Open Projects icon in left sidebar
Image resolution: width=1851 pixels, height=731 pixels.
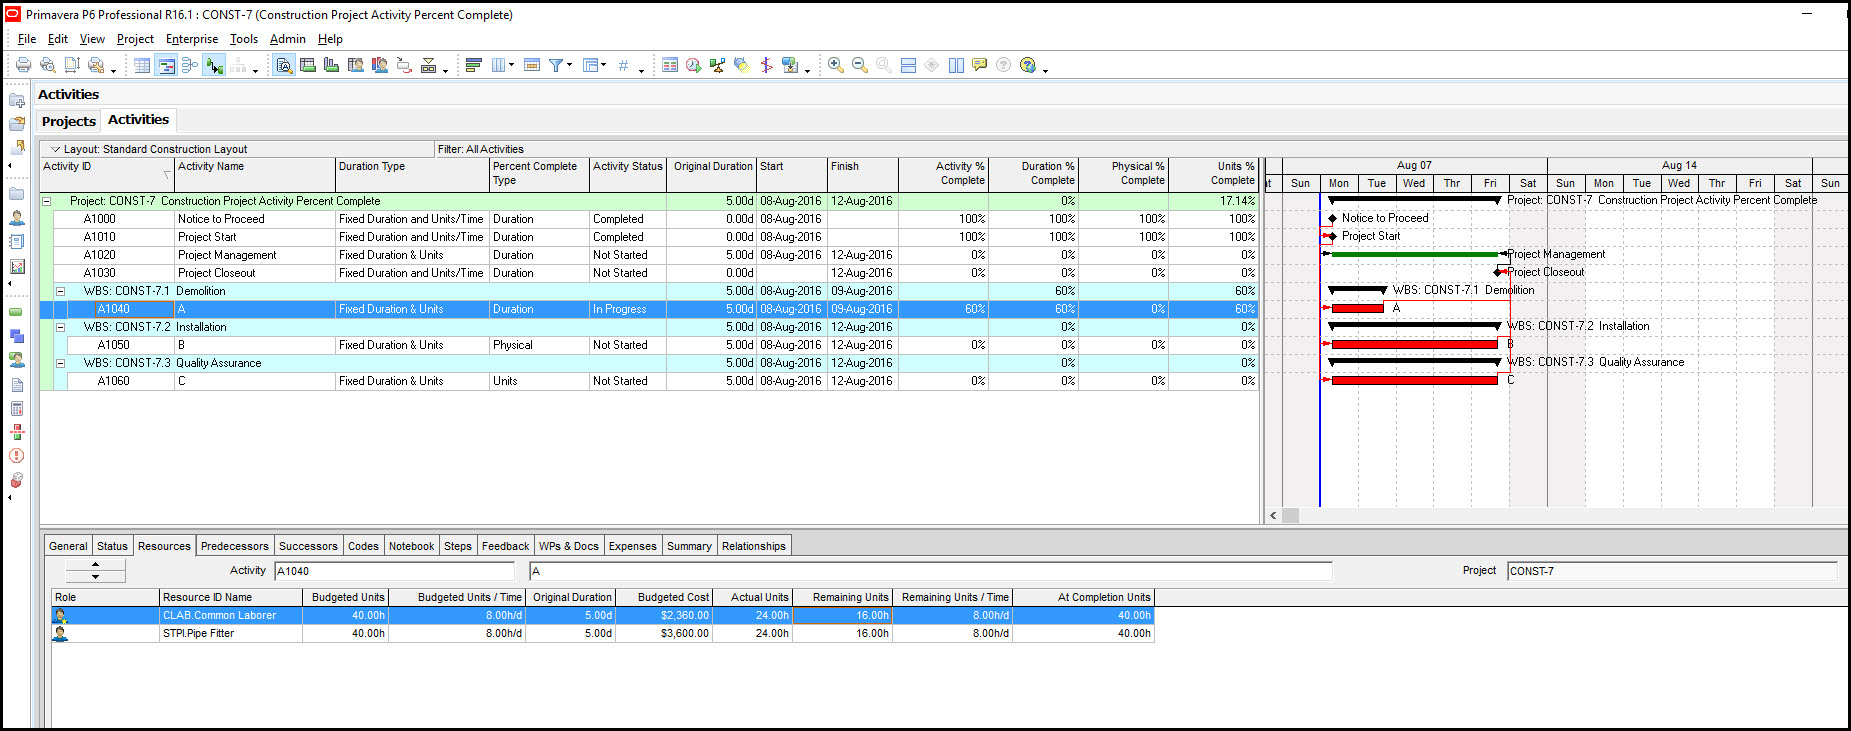17,194
